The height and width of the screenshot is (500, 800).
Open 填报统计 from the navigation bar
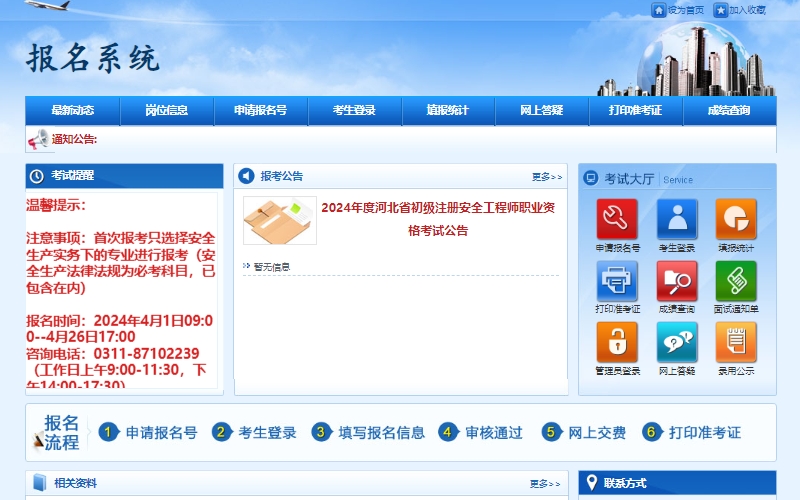(x=448, y=111)
